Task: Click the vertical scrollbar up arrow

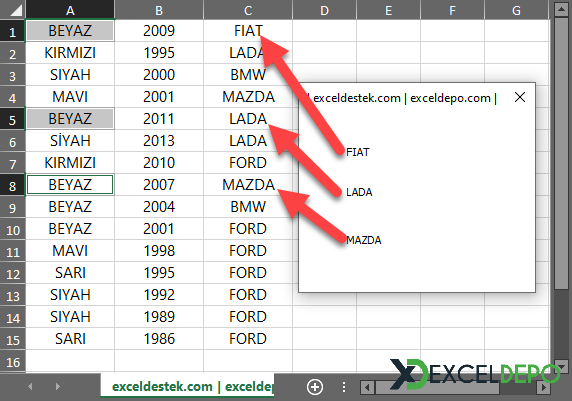Action: point(560,9)
